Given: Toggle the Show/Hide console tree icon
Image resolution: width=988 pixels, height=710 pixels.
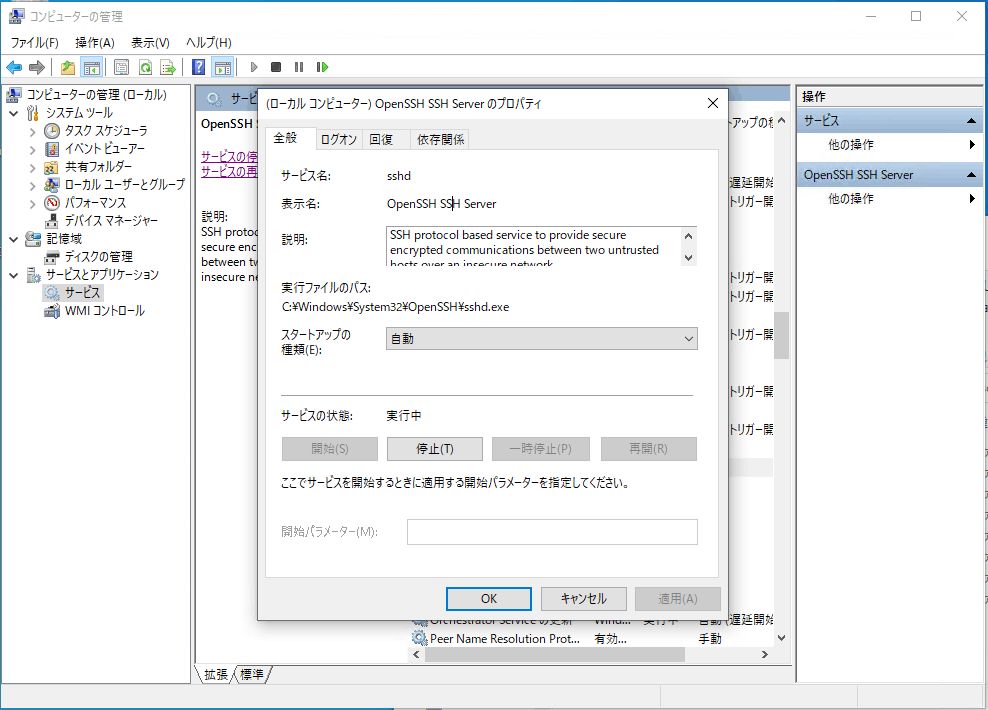Looking at the screenshot, I should (x=92, y=67).
